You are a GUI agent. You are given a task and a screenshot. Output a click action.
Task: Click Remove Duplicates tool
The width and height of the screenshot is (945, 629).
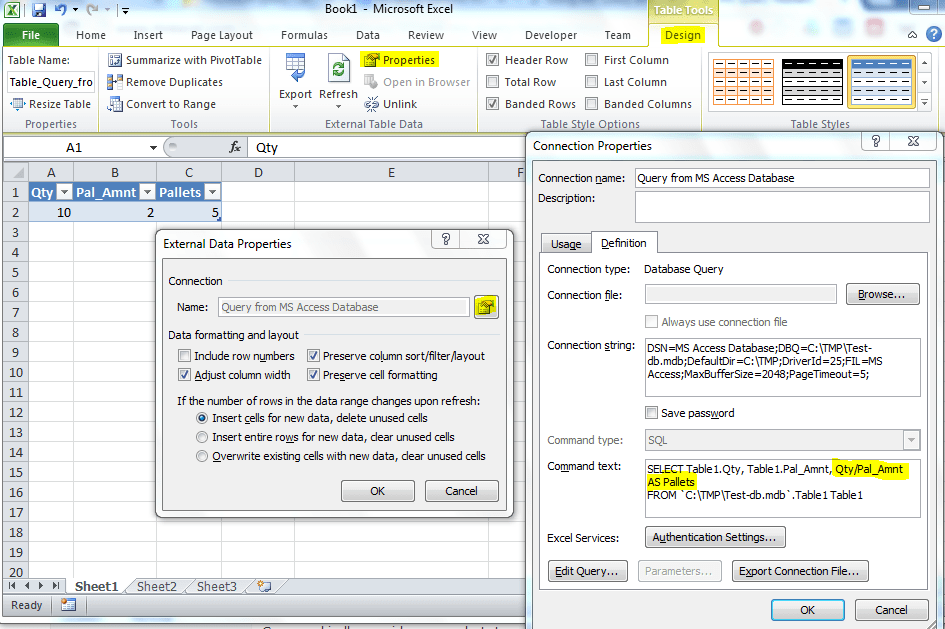(x=165, y=82)
